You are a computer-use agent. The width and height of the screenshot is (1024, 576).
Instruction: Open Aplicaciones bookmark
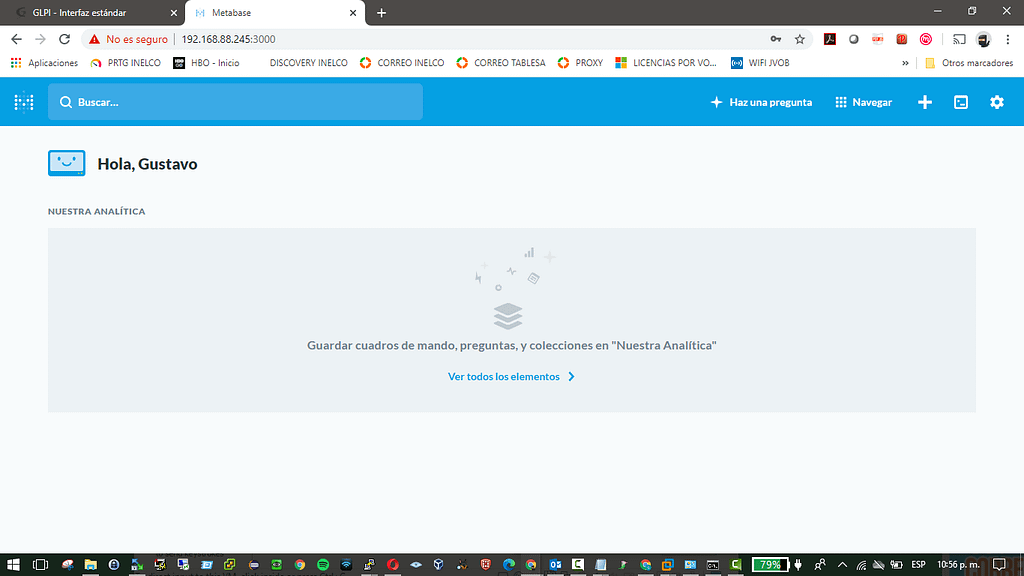click(44, 63)
